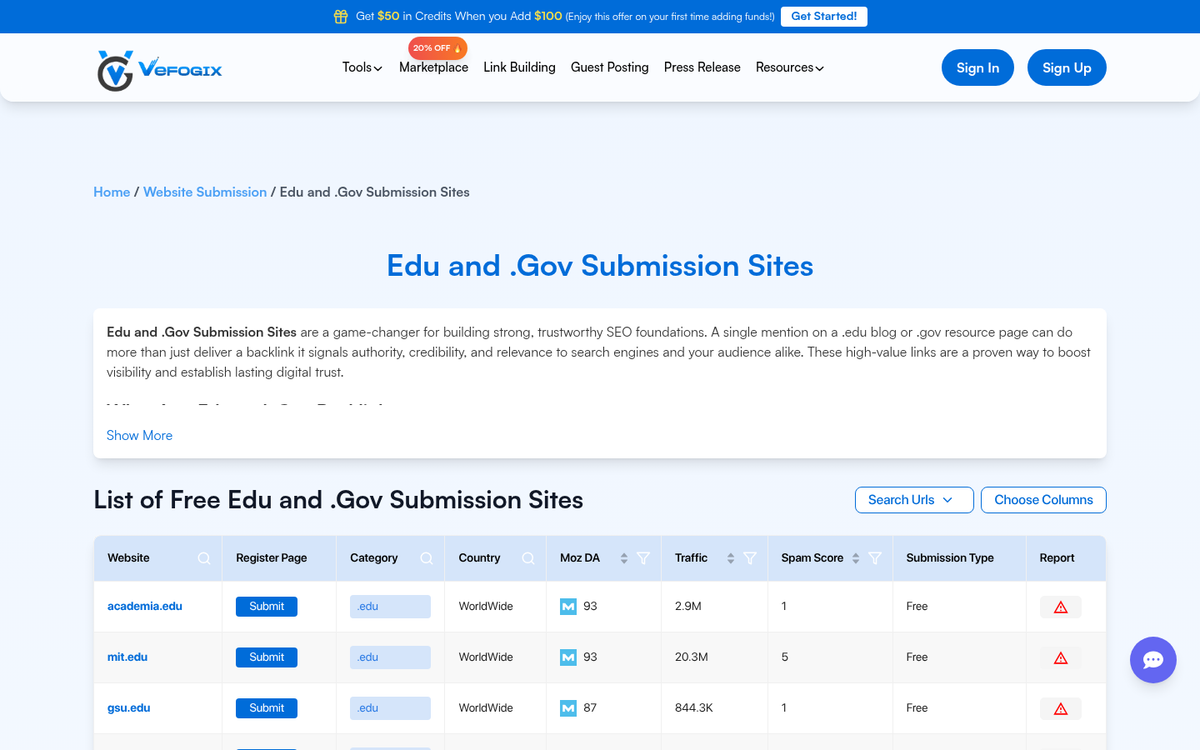Click the filter funnel on the Traffic column
Screen dimensions: 1200x750
pos(750,558)
